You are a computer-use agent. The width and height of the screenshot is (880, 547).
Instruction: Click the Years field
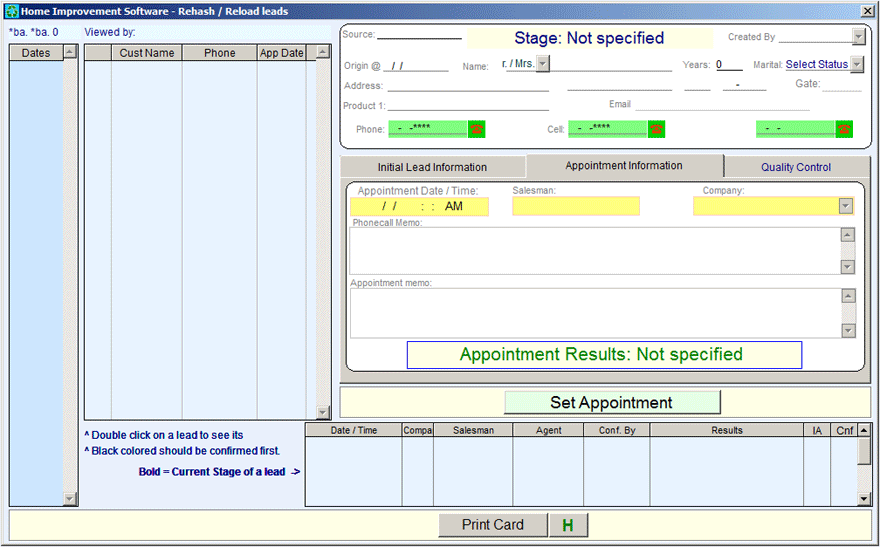729,65
